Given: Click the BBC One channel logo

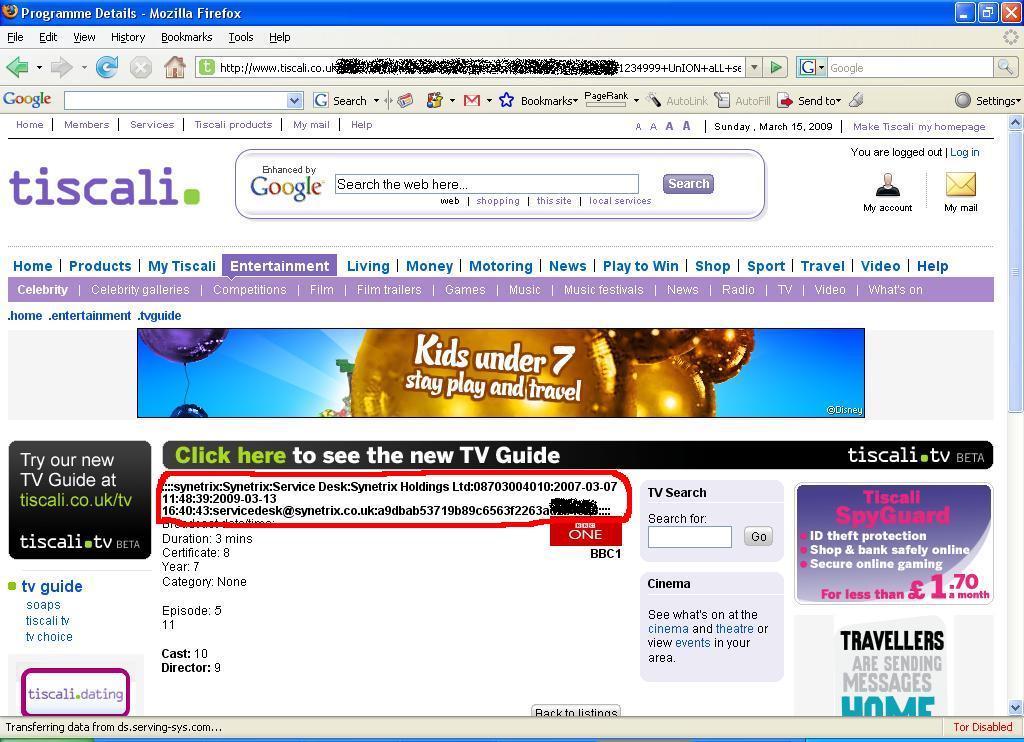Looking at the screenshot, I should 585,532.
